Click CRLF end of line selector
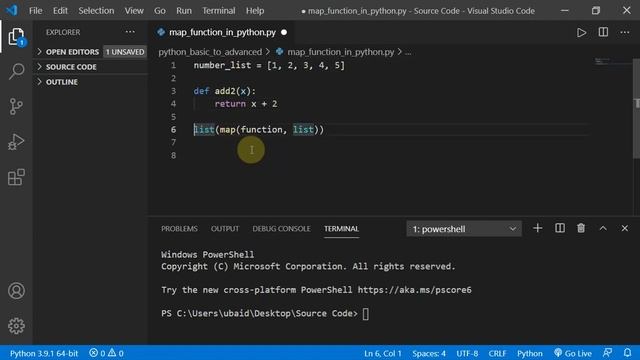The width and height of the screenshot is (640, 360). tap(497, 353)
